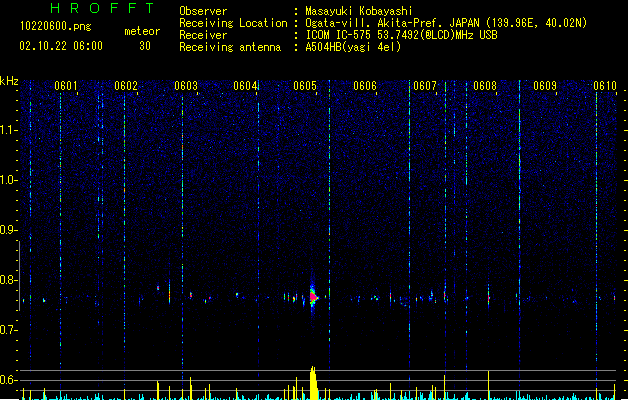Click the 0601 time marker
Screen dimensions: 629x400
click(x=66, y=86)
